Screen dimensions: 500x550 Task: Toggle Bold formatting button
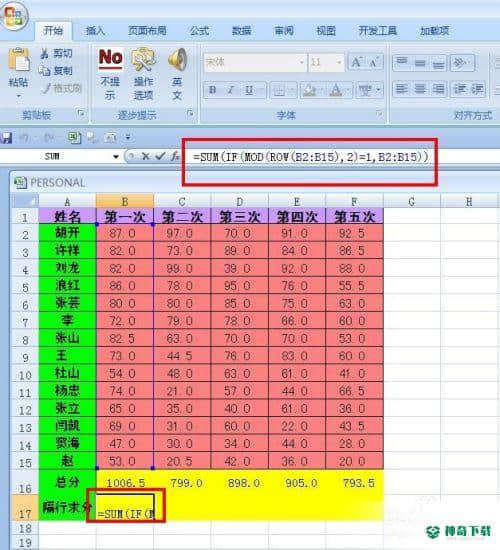click(212, 90)
